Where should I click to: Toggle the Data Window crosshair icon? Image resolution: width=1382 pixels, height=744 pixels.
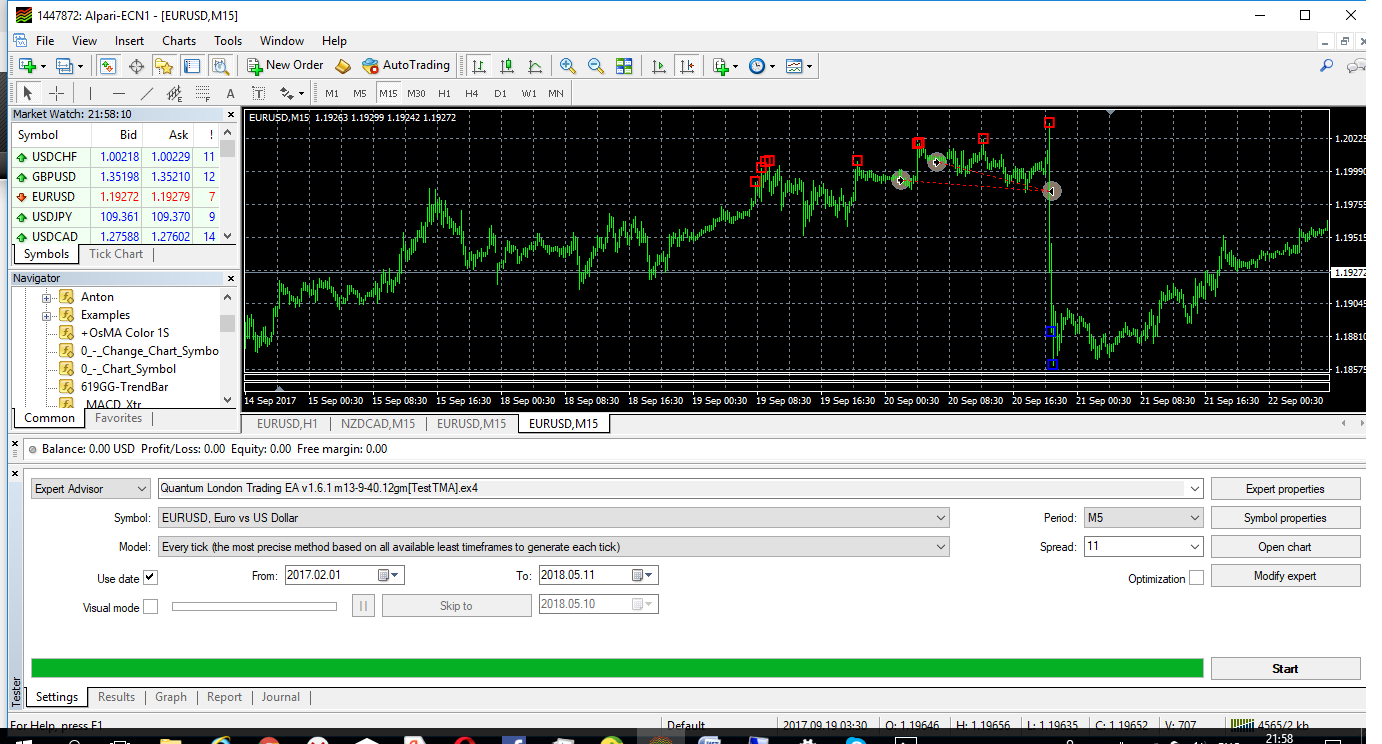coord(136,66)
